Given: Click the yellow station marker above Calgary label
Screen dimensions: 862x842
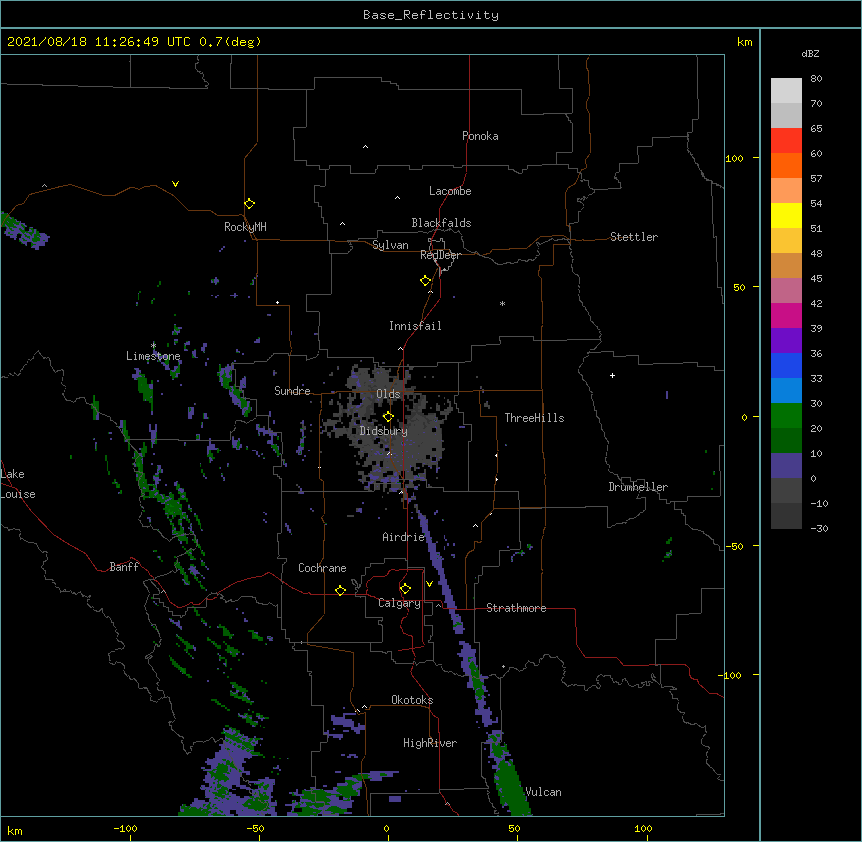Looking at the screenshot, I should coord(405,589).
